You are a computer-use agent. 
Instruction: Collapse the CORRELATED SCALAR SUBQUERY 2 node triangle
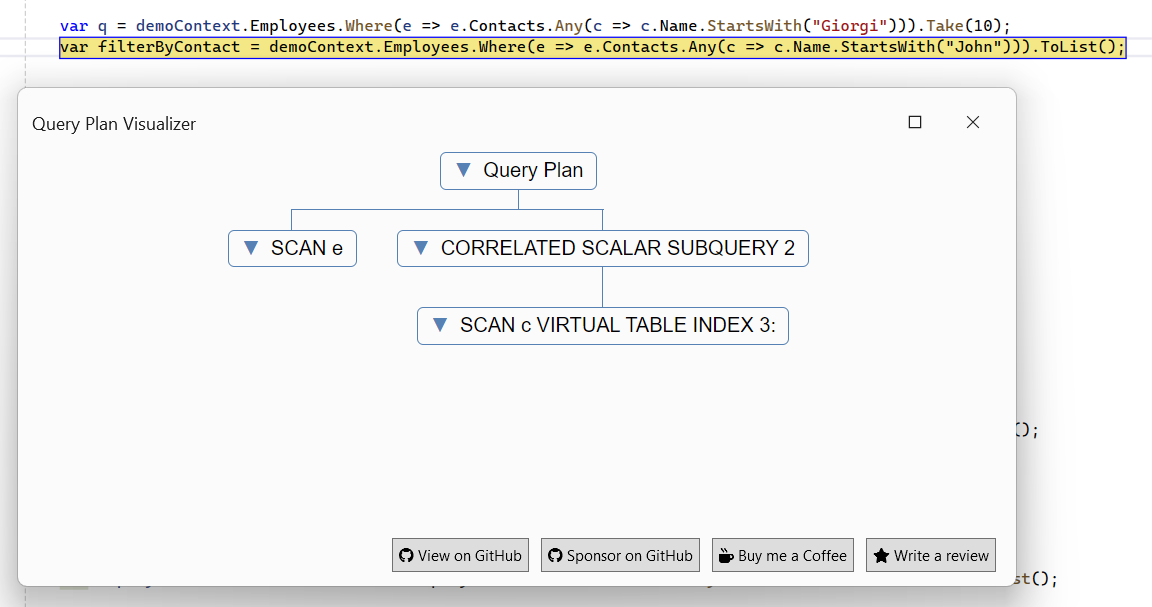click(x=421, y=248)
